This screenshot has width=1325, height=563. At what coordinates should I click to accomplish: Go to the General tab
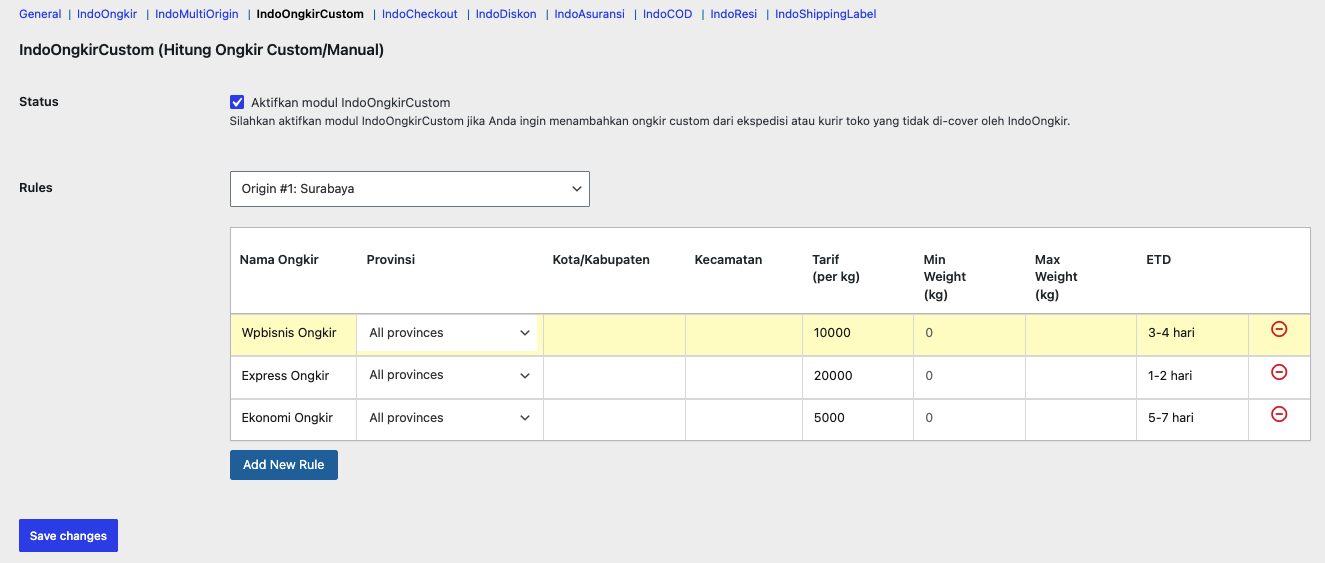[40, 14]
